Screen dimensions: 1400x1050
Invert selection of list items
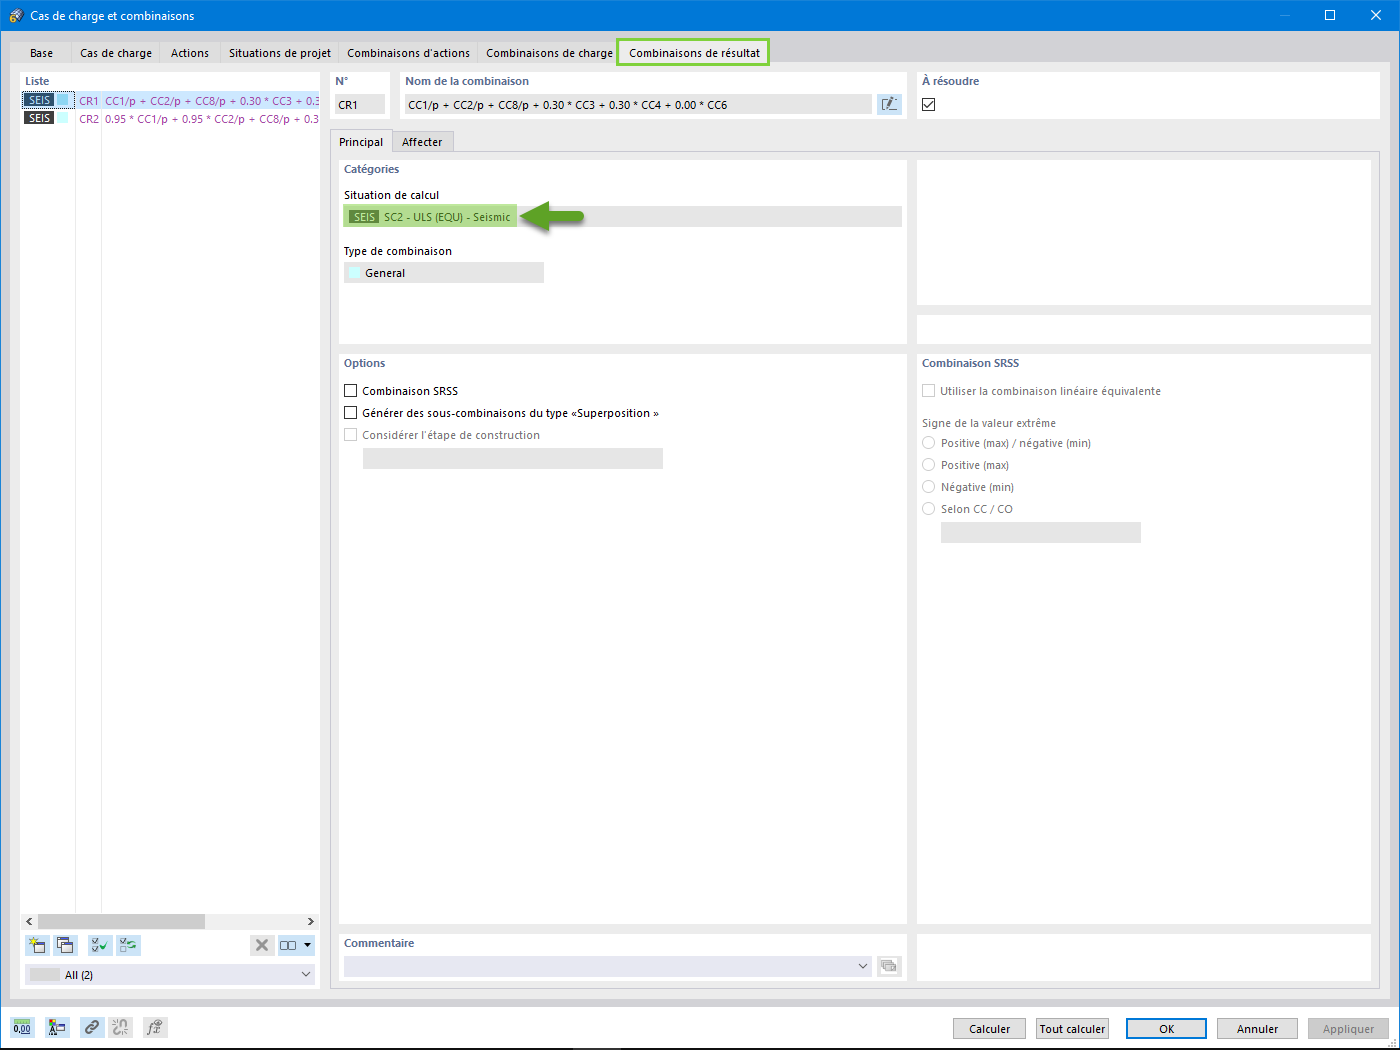click(128, 945)
